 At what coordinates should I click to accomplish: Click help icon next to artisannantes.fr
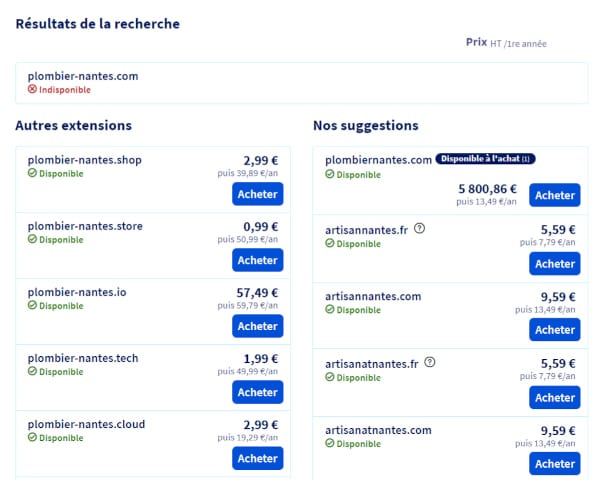click(x=419, y=229)
